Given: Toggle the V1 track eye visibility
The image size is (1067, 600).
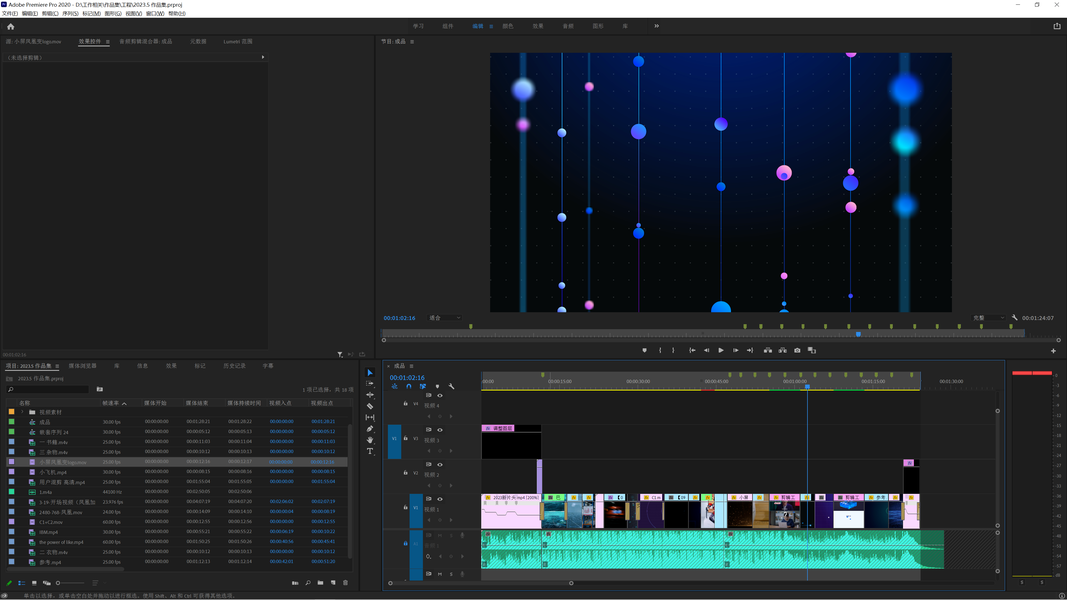Looking at the screenshot, I should coord(440,499).
